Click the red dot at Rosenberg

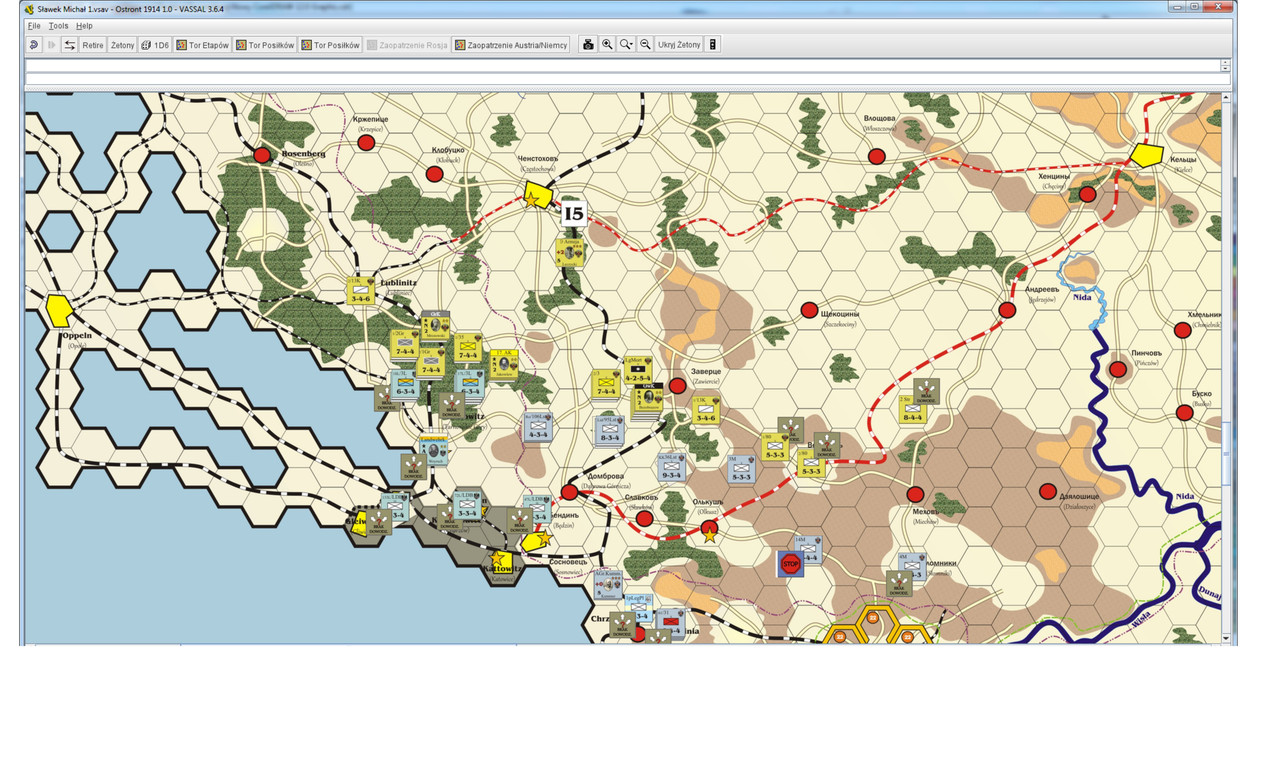(x=262, y=155)
